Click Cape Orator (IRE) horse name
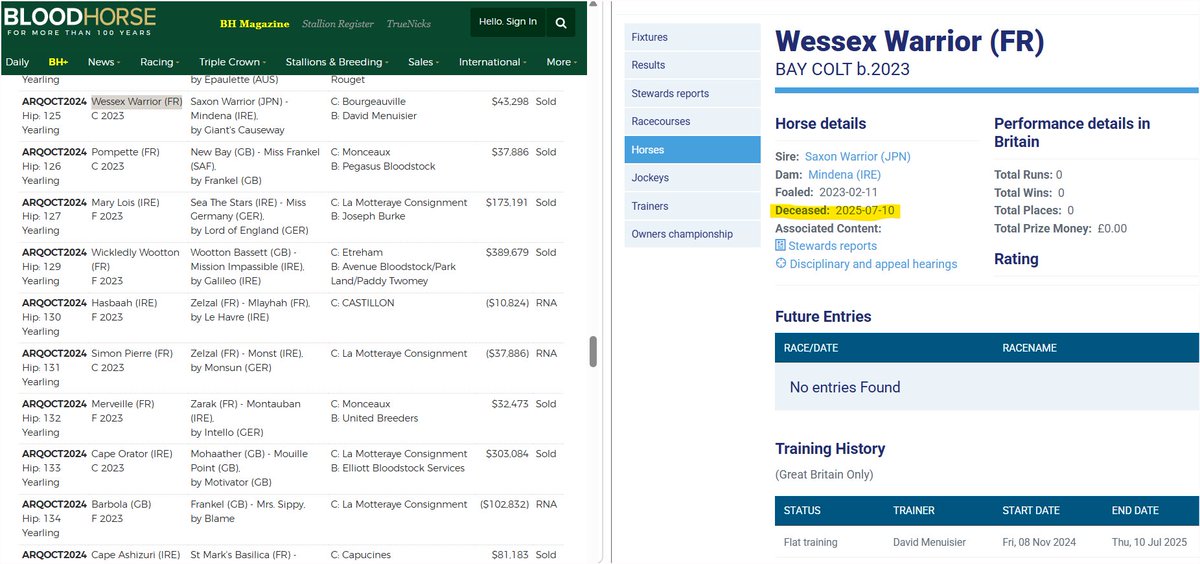The image size is (1200, 564). (132, 454)
